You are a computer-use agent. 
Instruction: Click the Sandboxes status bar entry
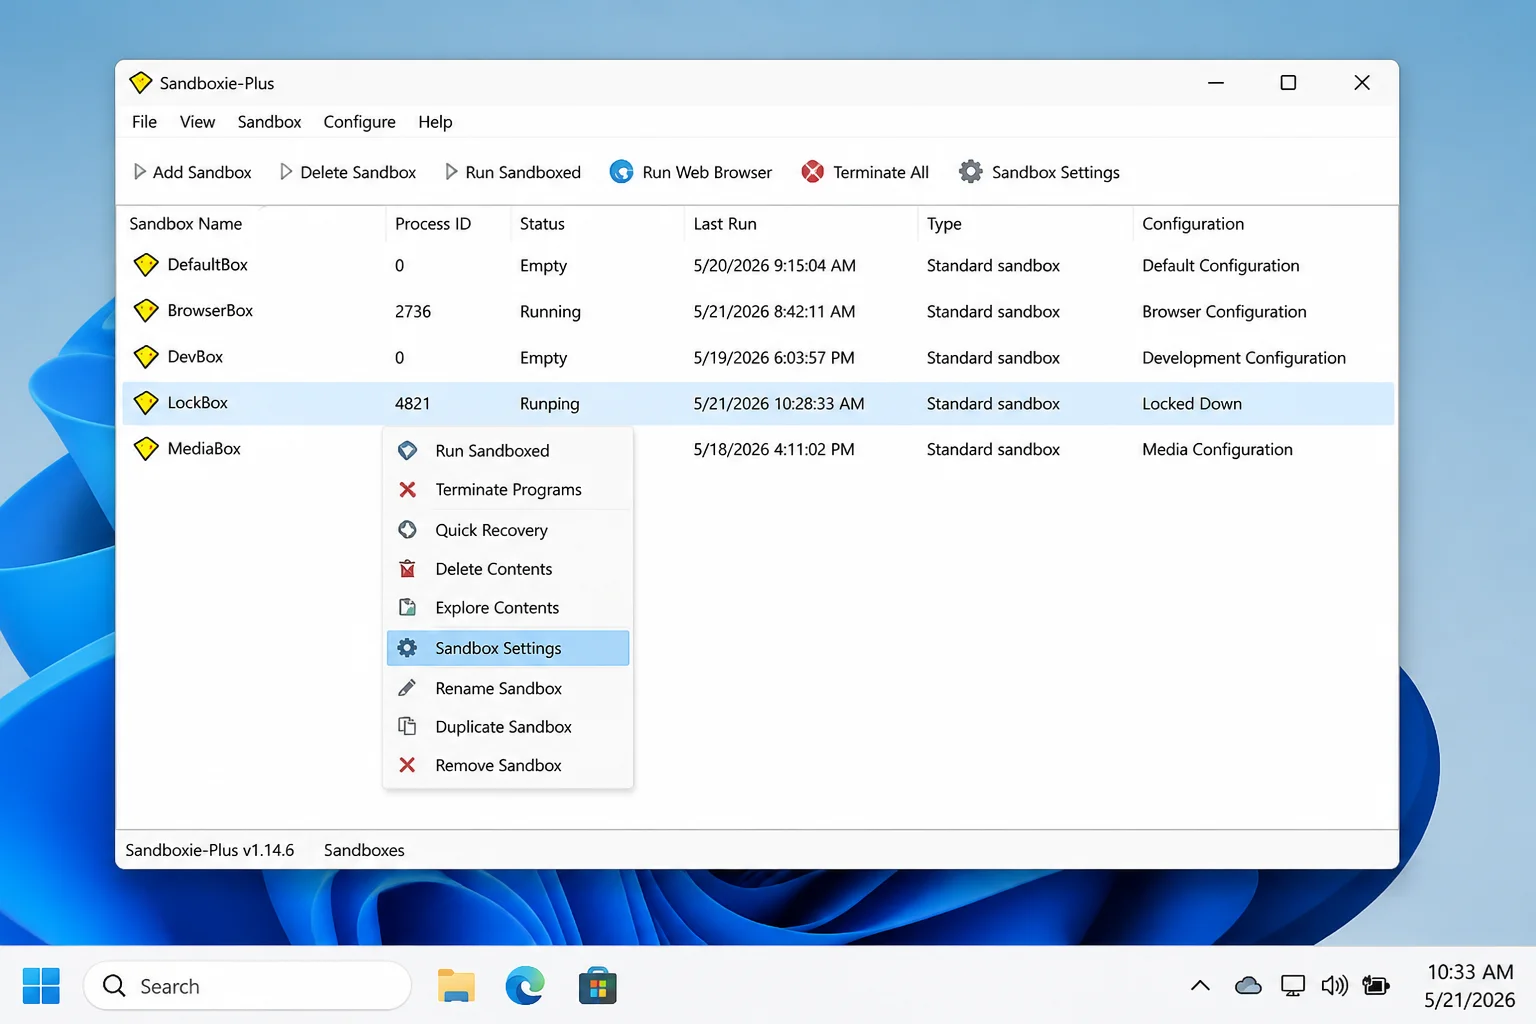tap(364, 850)
